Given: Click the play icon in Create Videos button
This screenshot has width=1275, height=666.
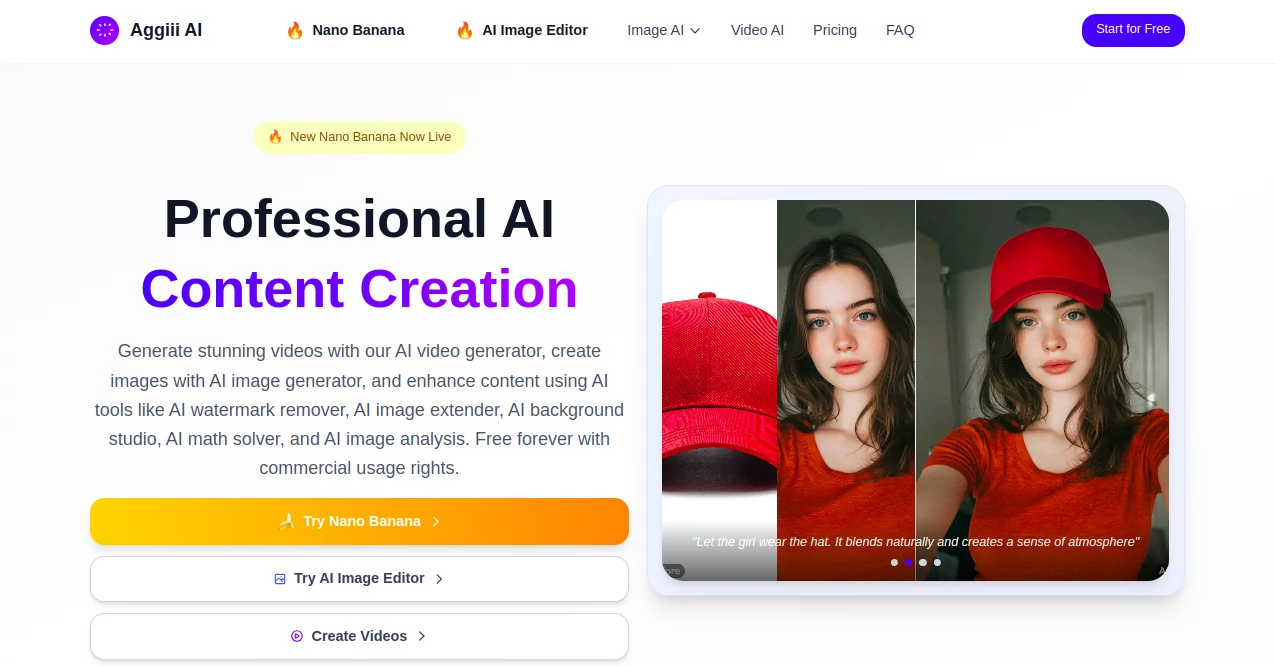Looking at the screenshot, I should (297, 636).
